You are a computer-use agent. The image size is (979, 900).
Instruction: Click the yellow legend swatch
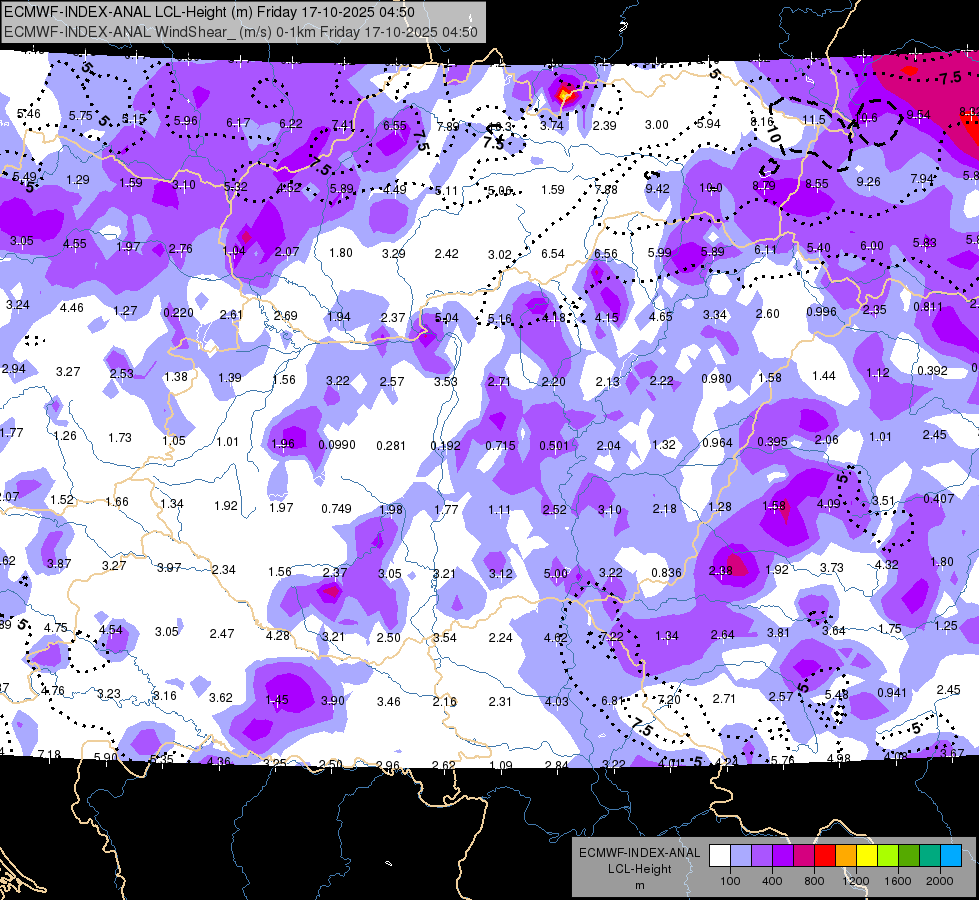867,856
